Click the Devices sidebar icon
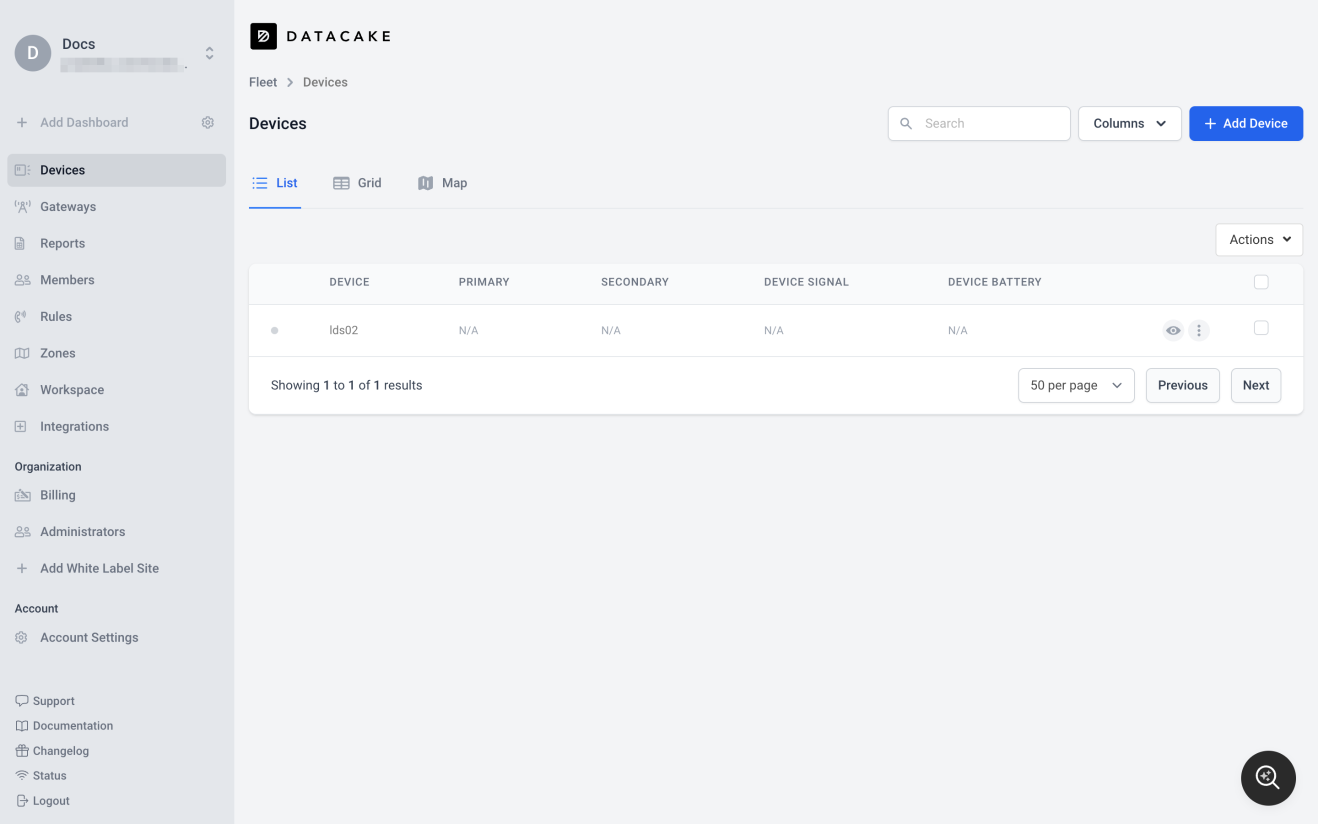 [22, 170]
